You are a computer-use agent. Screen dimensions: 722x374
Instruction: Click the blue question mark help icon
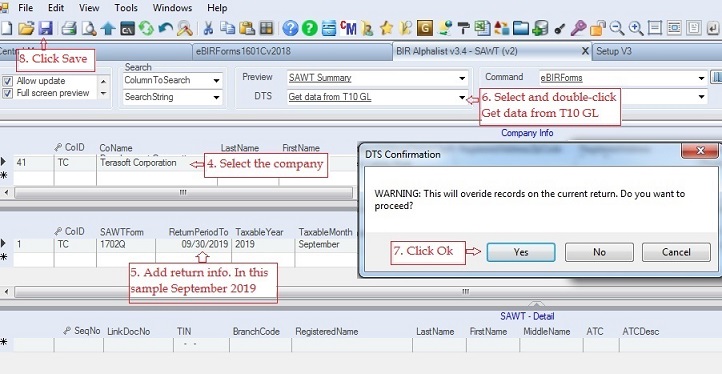(x=290, y=29)
